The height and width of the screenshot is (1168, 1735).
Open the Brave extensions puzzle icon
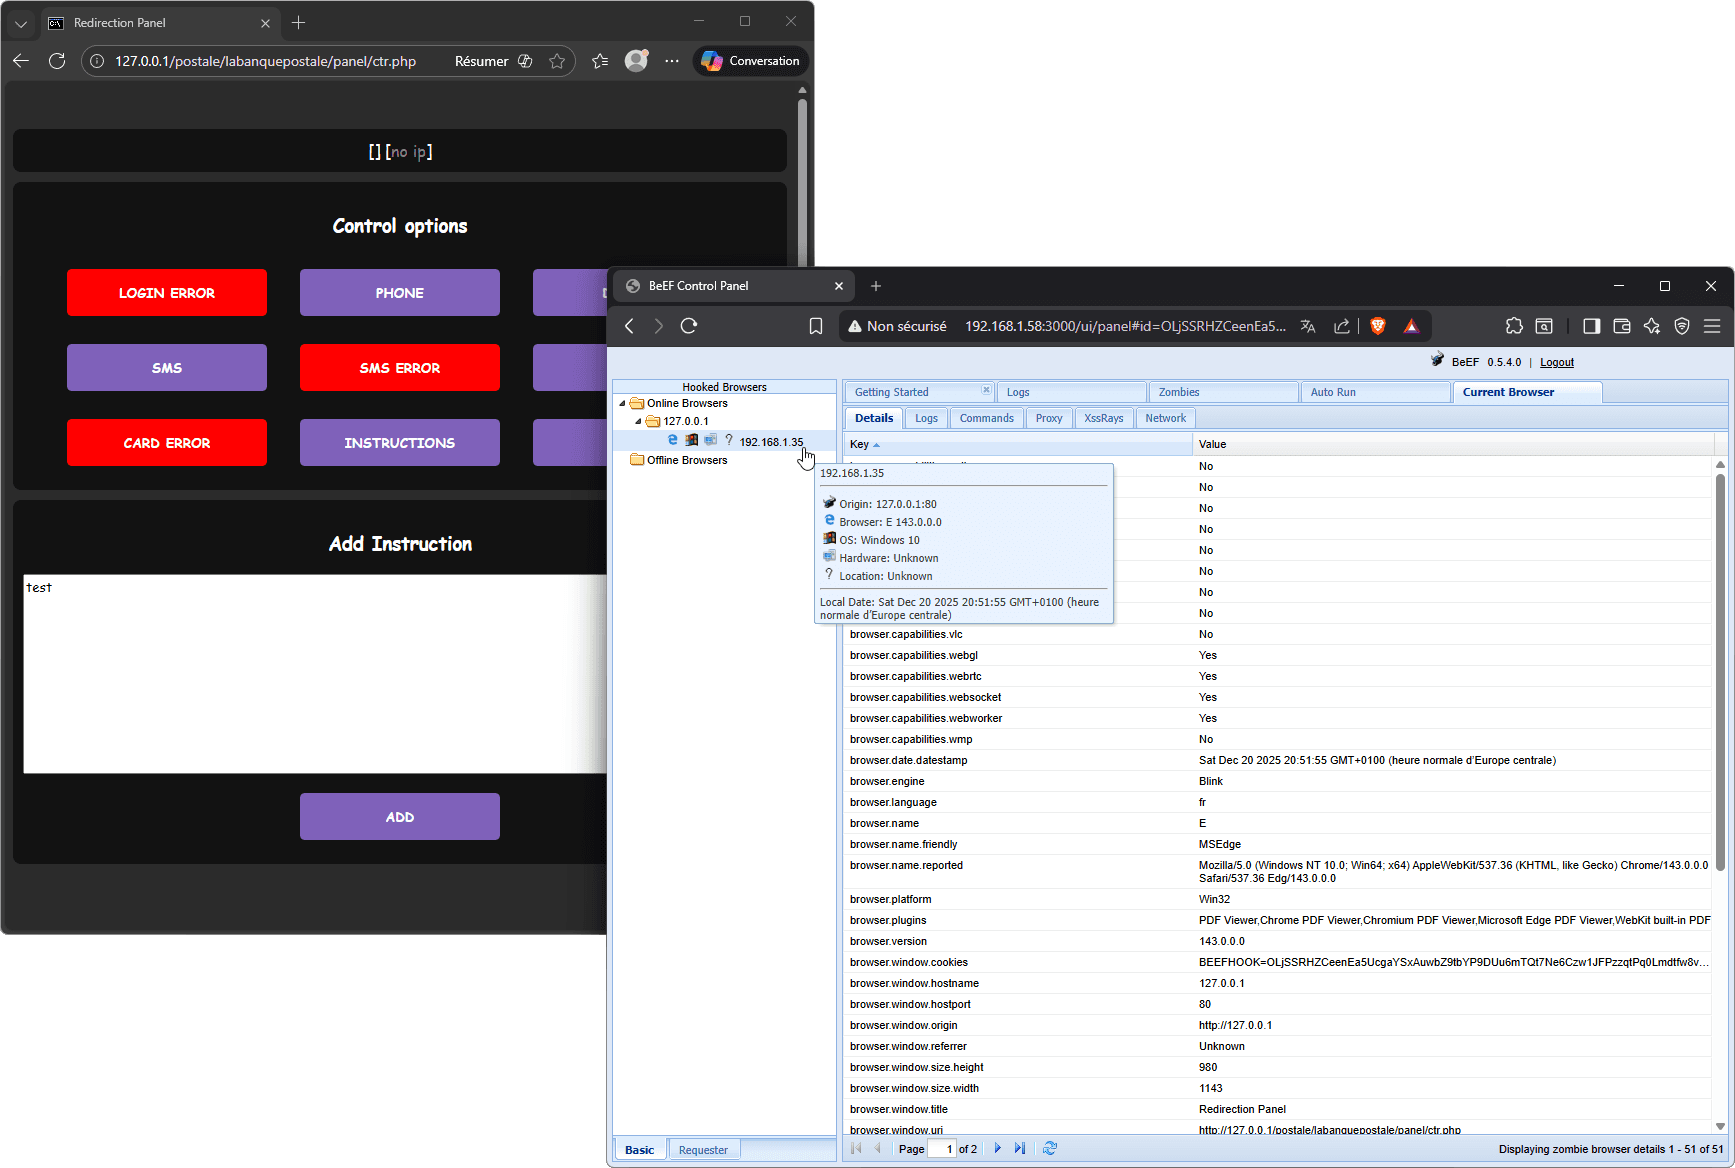click(1514, 326)
